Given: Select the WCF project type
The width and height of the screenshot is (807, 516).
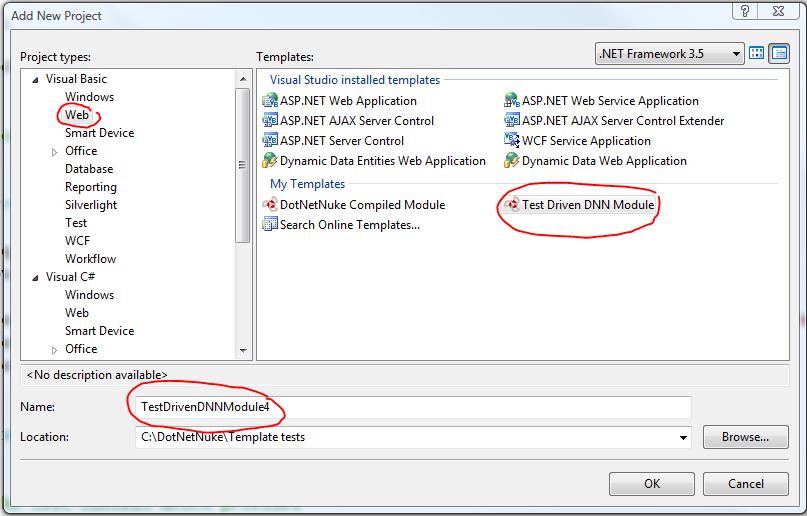Looking at the screenshot, I should pyautogui.click(x=77, y=241).
